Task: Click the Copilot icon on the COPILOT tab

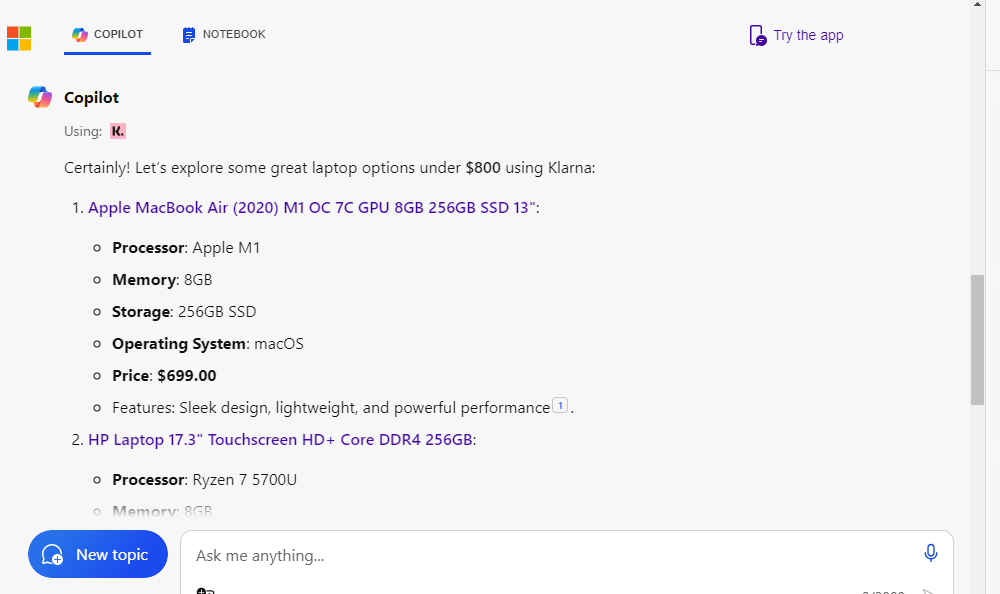Action: tap(79, 33)
